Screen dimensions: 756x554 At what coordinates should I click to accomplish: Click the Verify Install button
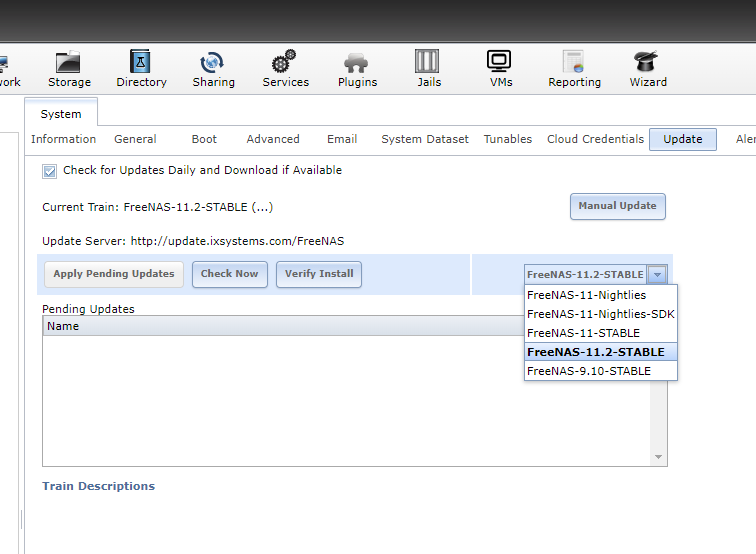[319, 274]
